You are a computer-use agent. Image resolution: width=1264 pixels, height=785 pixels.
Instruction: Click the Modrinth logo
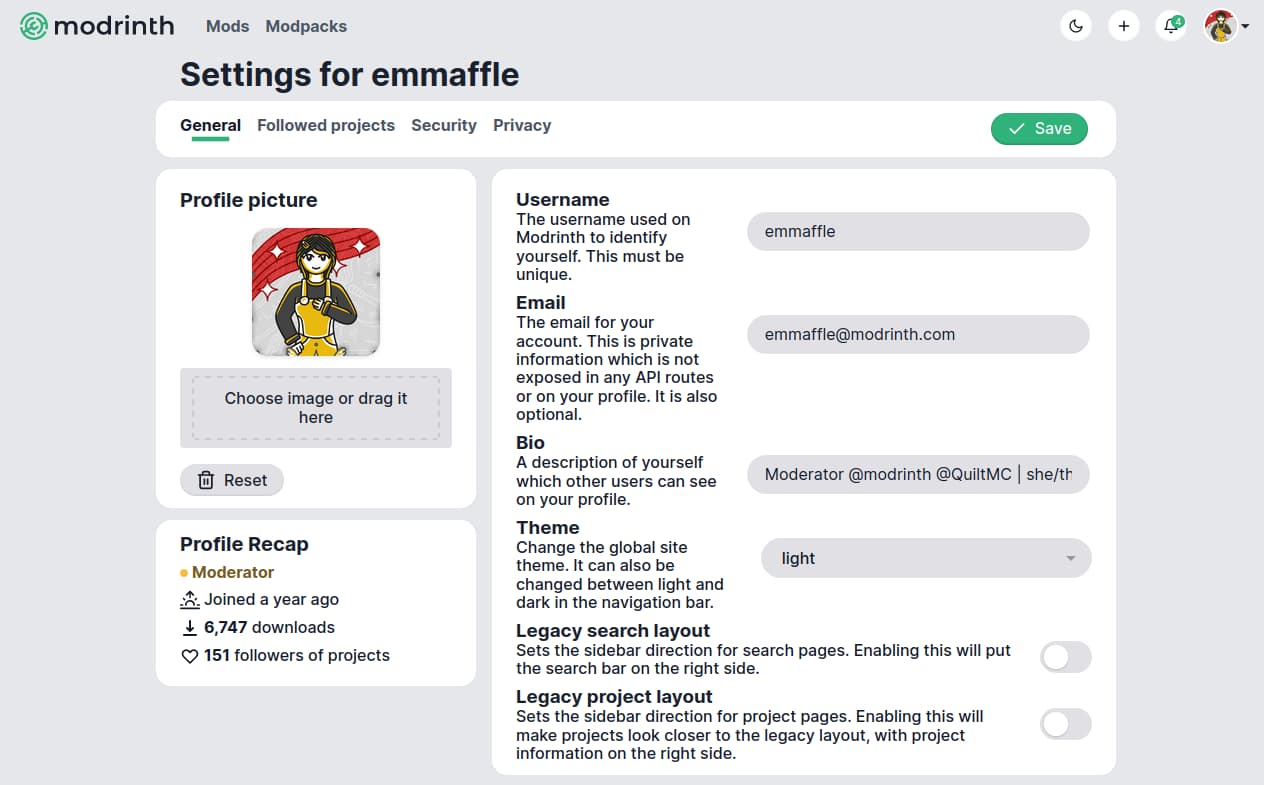[96, 26]
